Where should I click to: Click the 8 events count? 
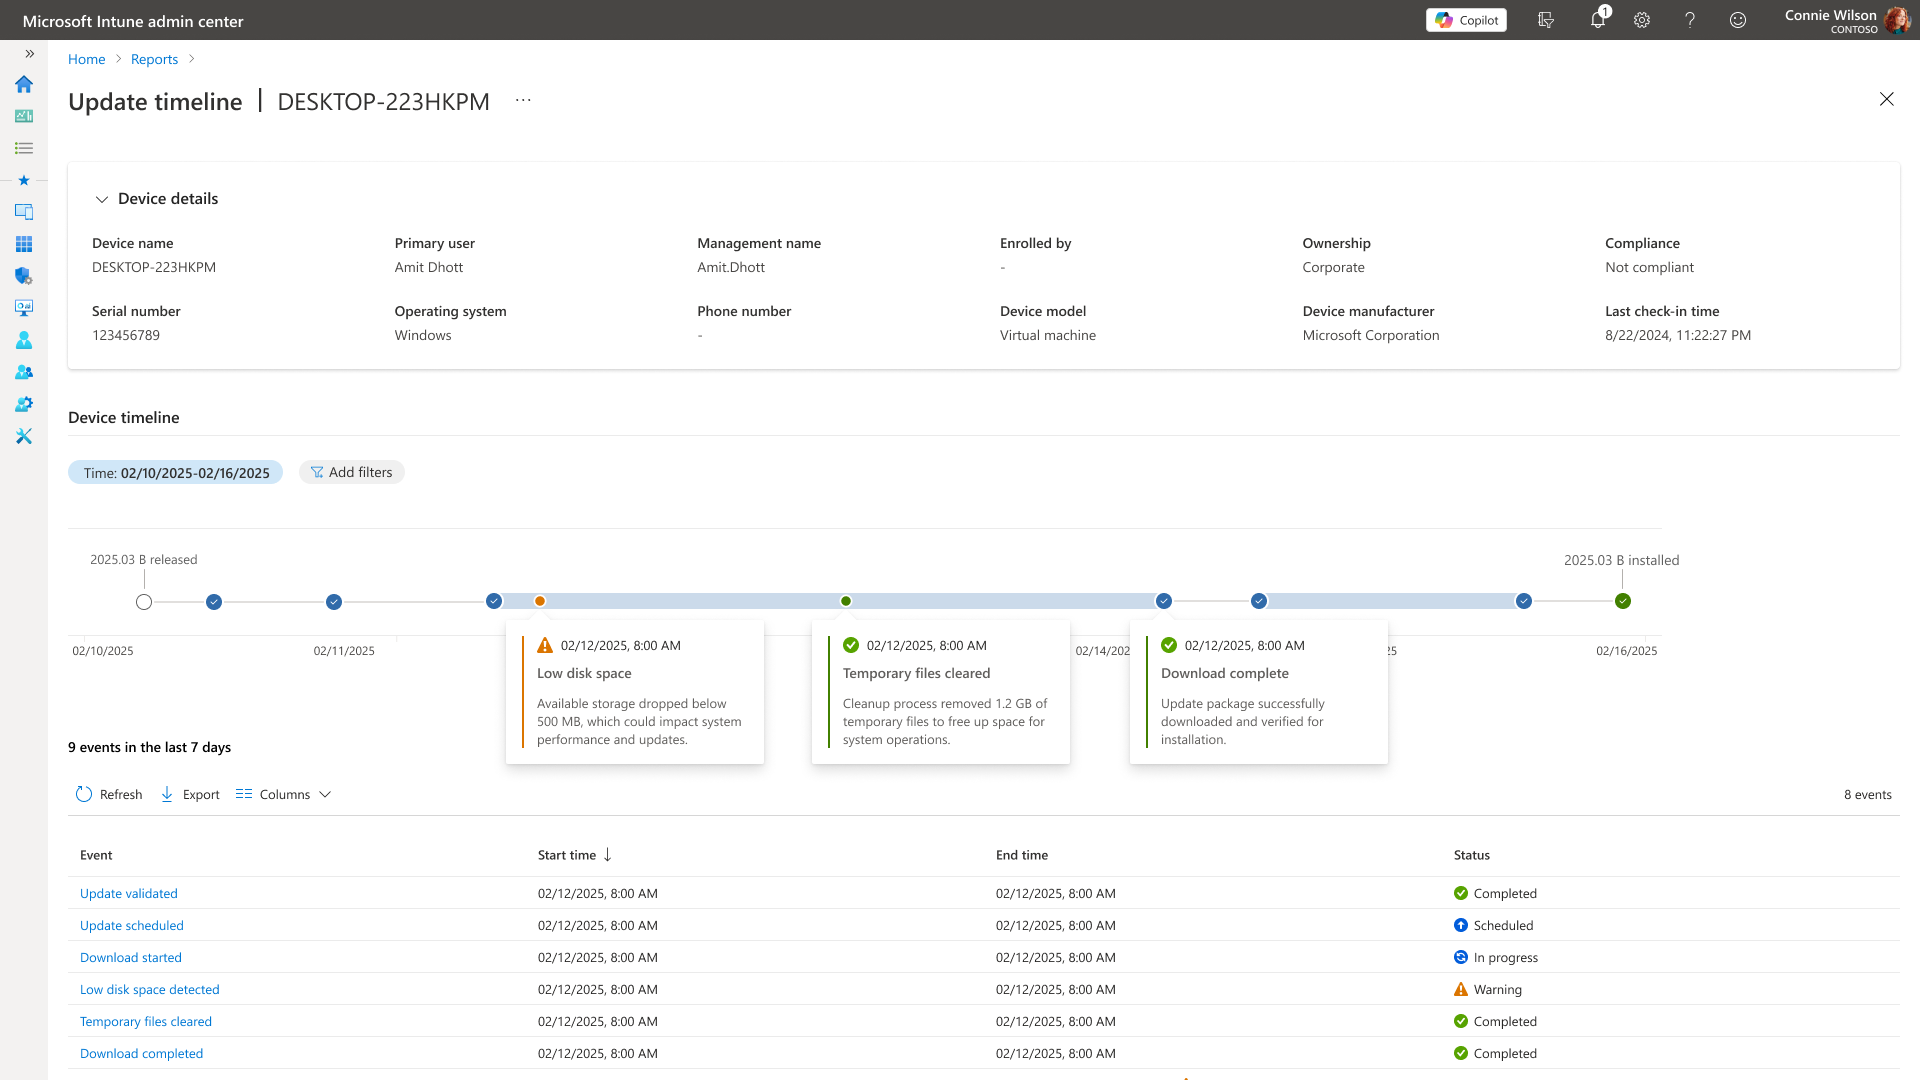(1868, 794)
